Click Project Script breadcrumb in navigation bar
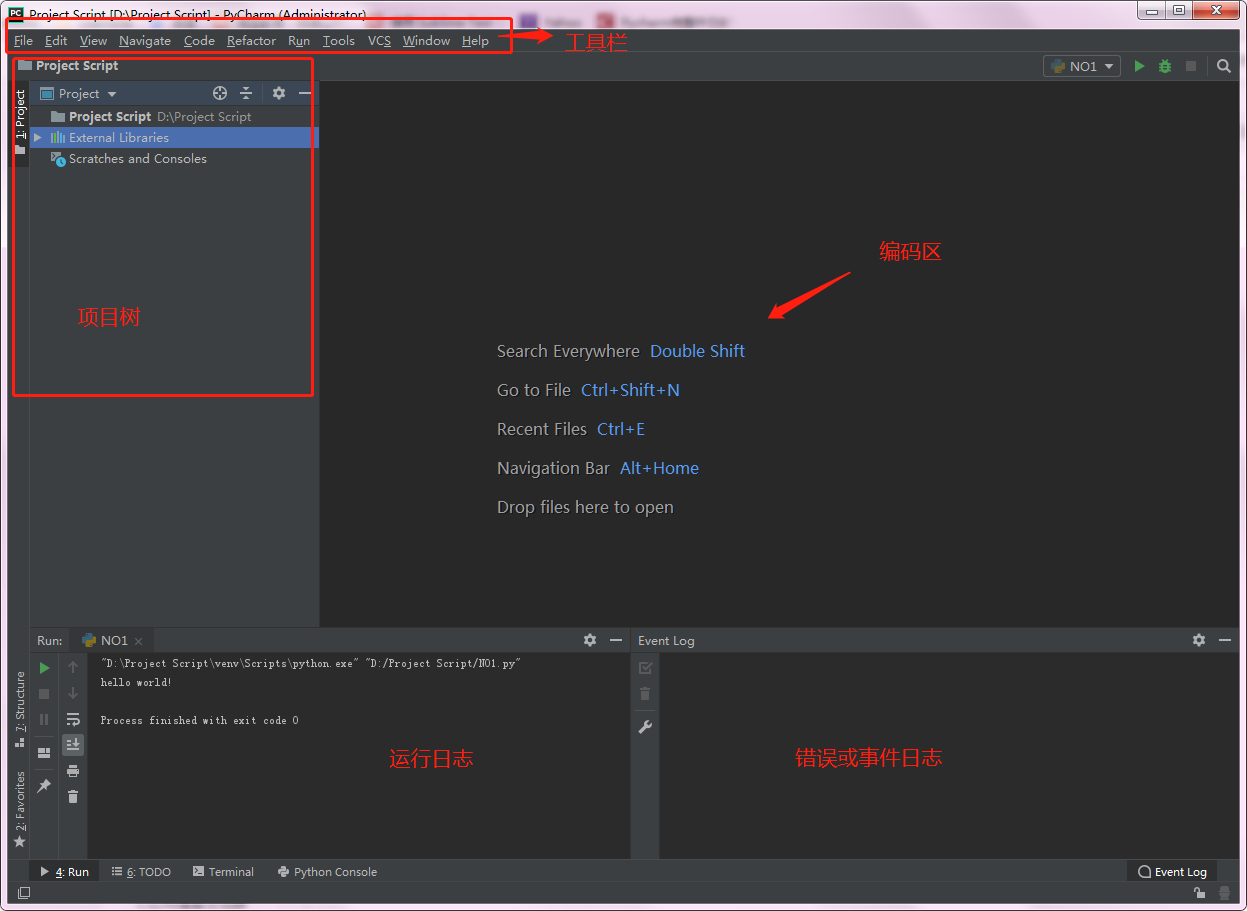Viewport: 1247px width, 911px height. (68, 65)
